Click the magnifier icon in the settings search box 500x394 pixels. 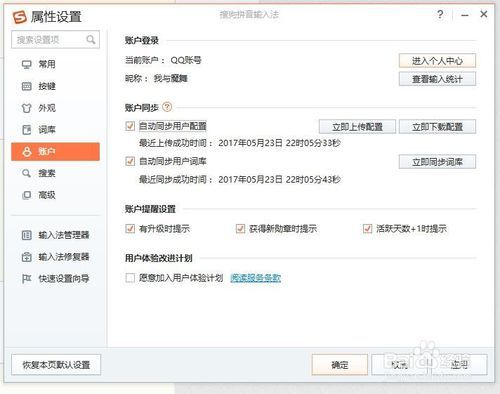tap(91, 40)
